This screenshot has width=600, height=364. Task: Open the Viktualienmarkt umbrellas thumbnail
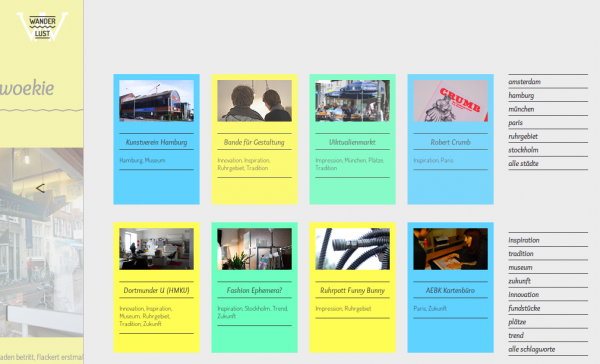(x=352, y=101)
